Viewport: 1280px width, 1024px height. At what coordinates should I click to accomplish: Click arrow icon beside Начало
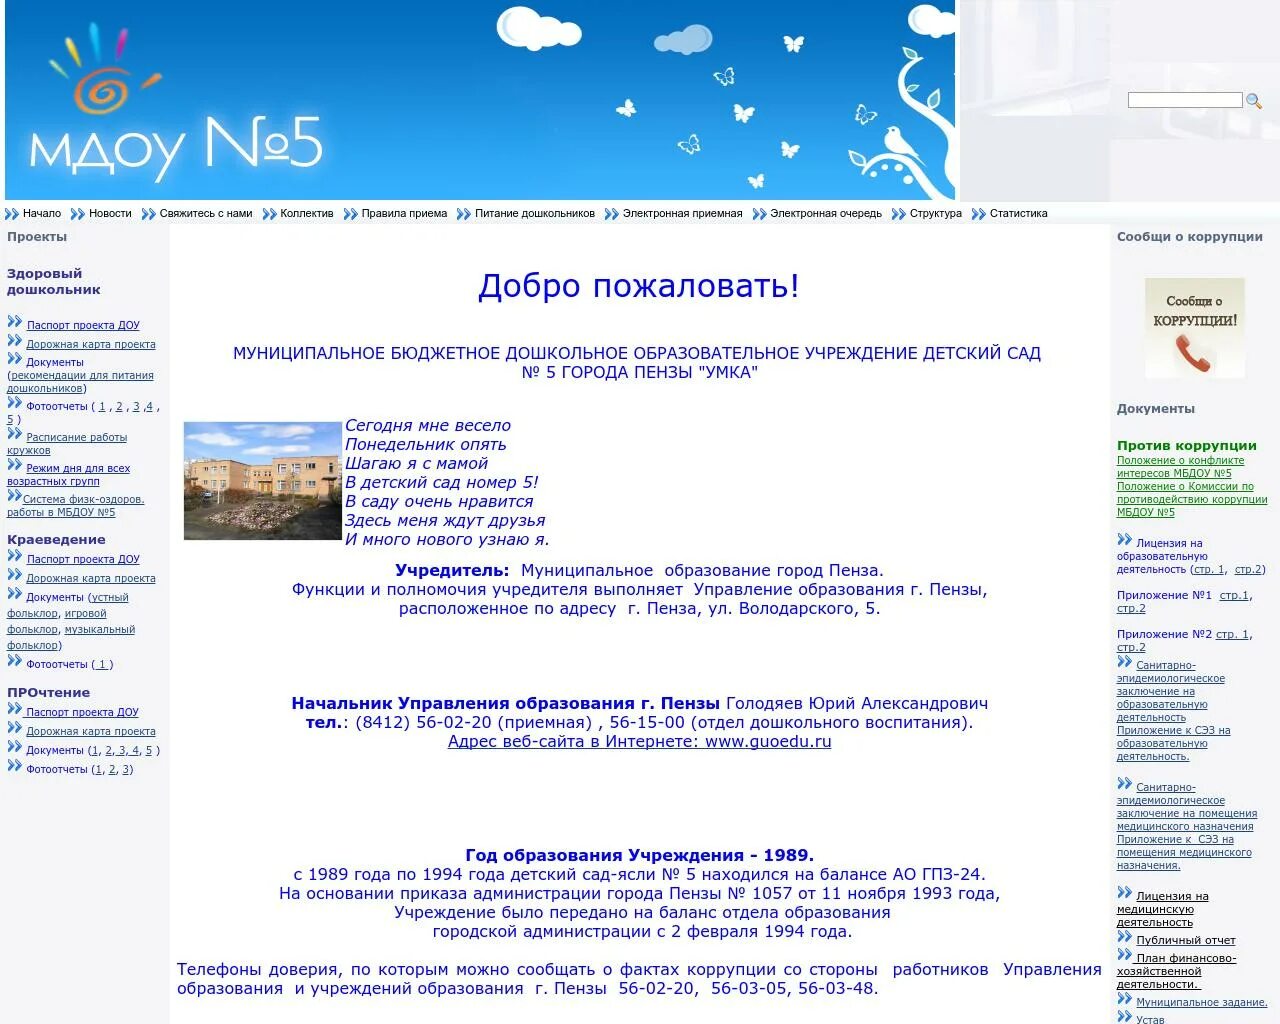pos(12,214)
